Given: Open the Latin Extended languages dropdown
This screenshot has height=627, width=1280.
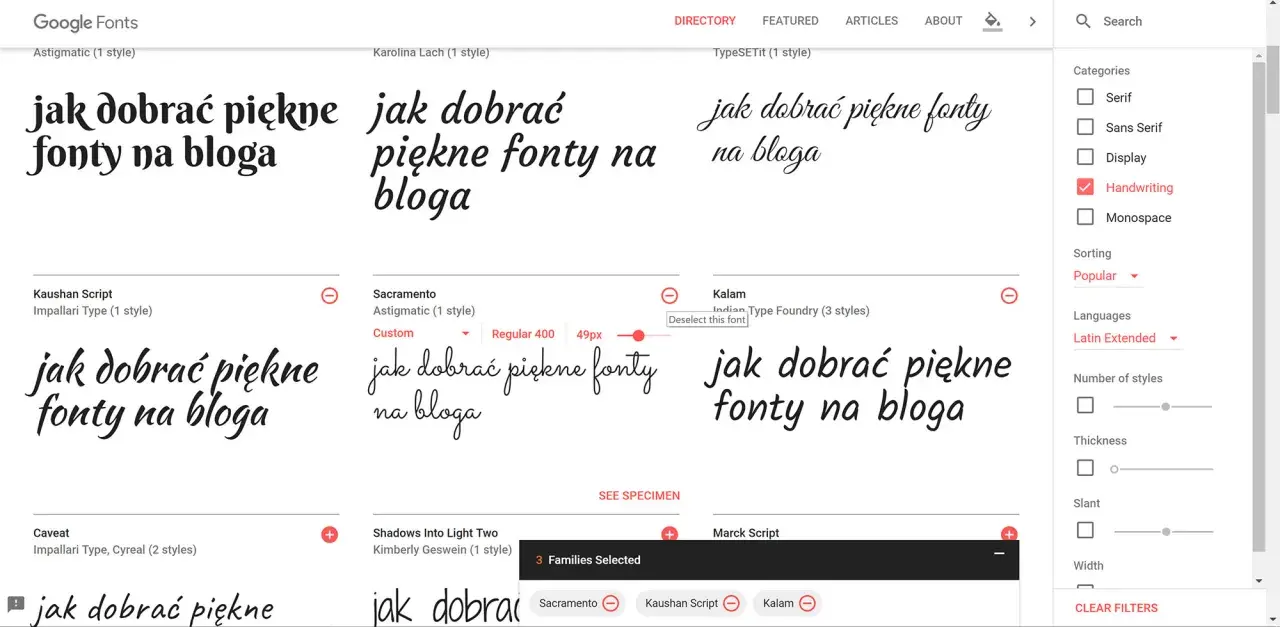Looking at the screenshot, I should pyautogui.click(x=1126, y=338).
